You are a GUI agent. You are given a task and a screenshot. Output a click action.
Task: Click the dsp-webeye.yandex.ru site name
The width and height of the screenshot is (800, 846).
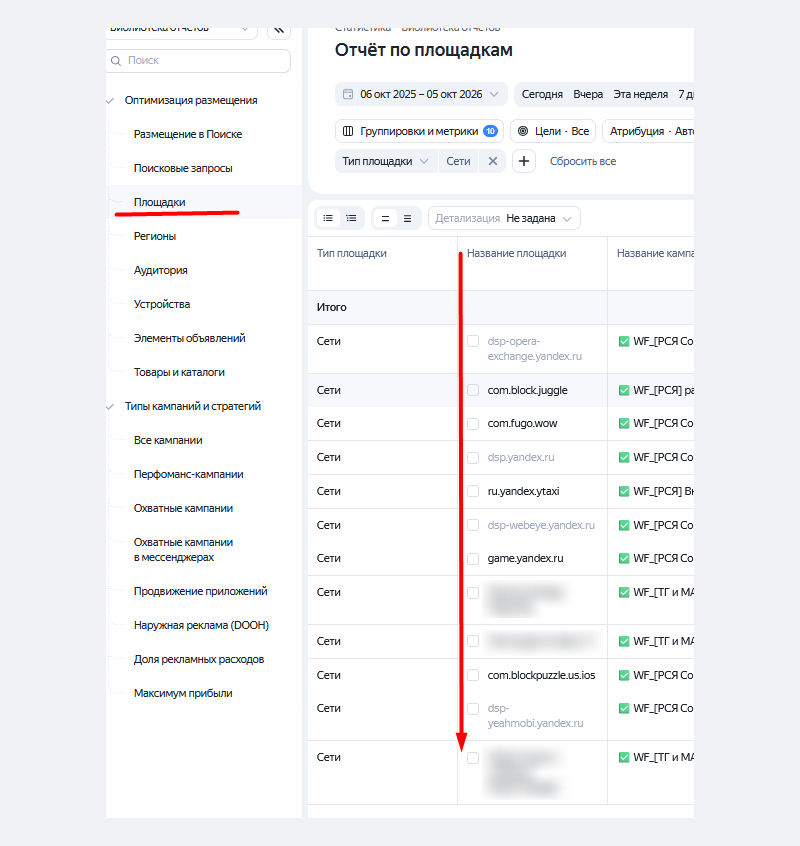[541, 526]
